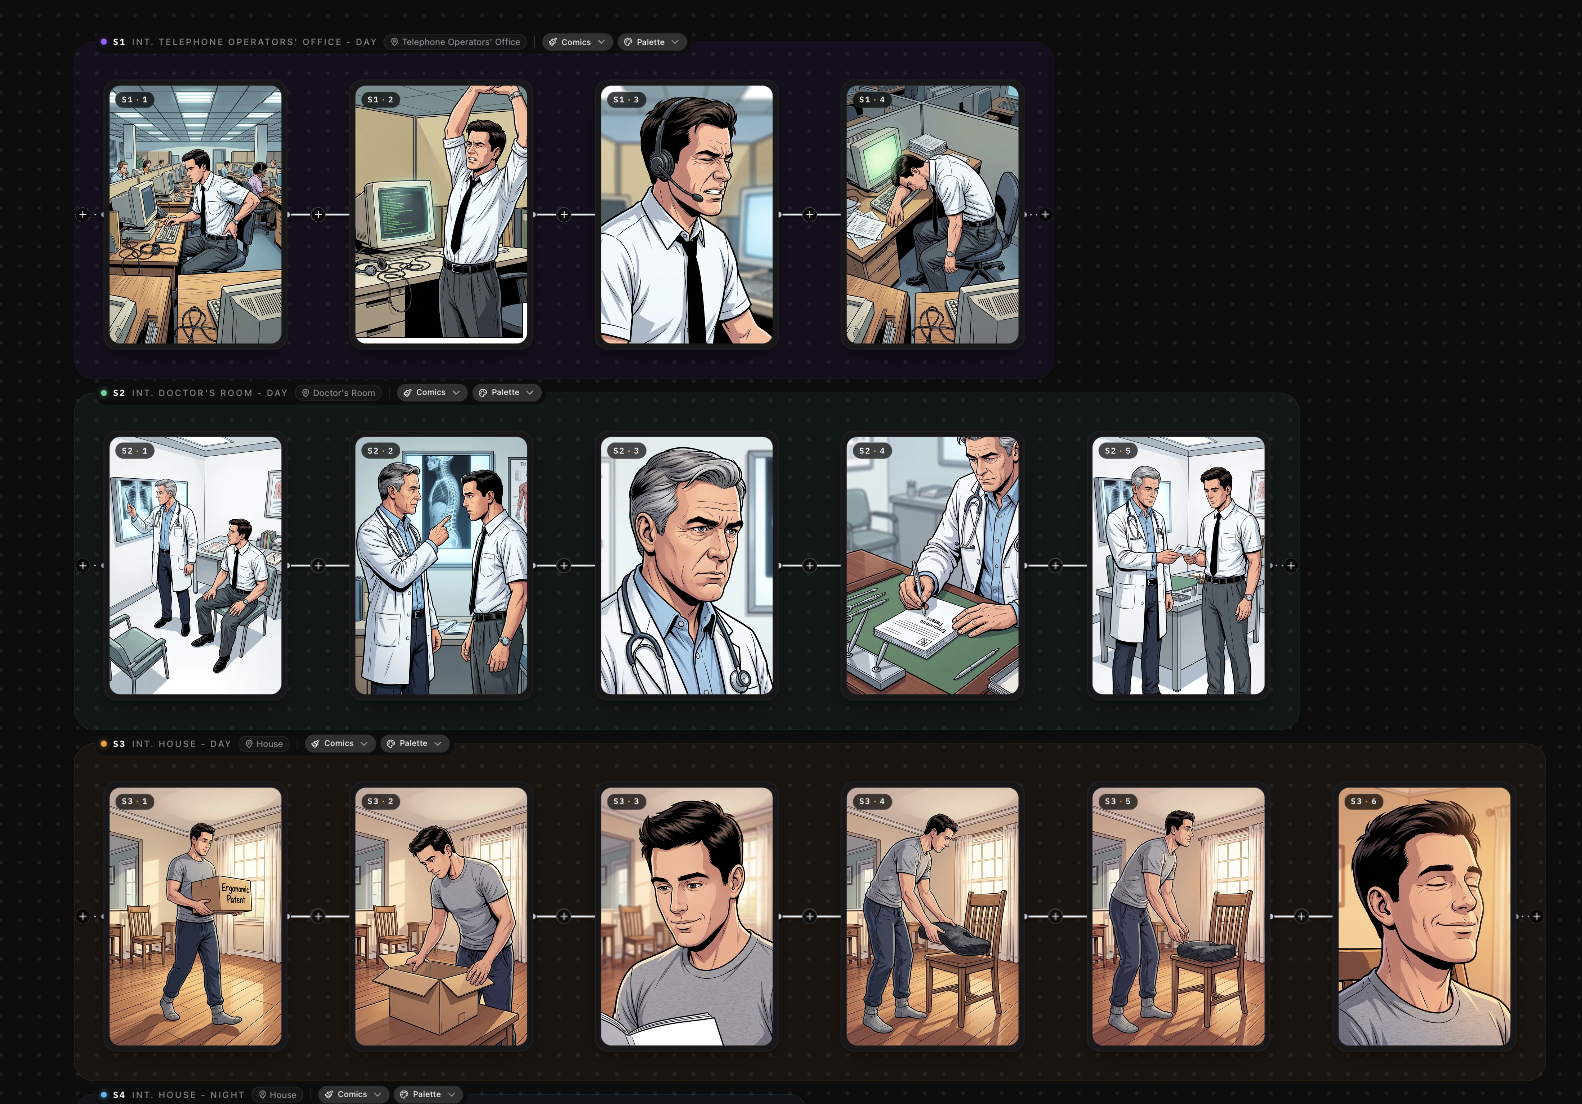
Task: Add a shot before panel S2-1
Action: [83, 566]
